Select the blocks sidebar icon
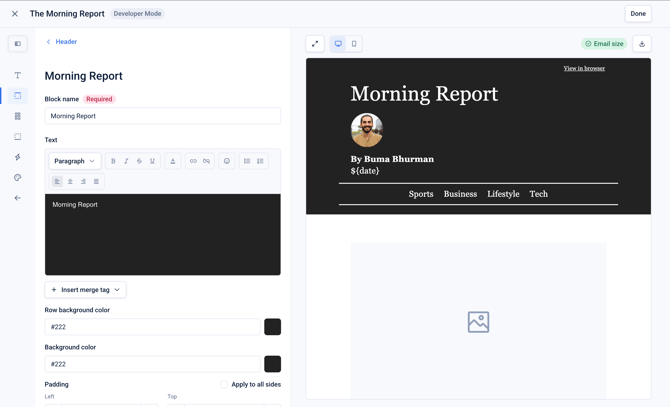The width and height of the screenshot is (670, 407). pyautogui.click(x=18, y=96)
